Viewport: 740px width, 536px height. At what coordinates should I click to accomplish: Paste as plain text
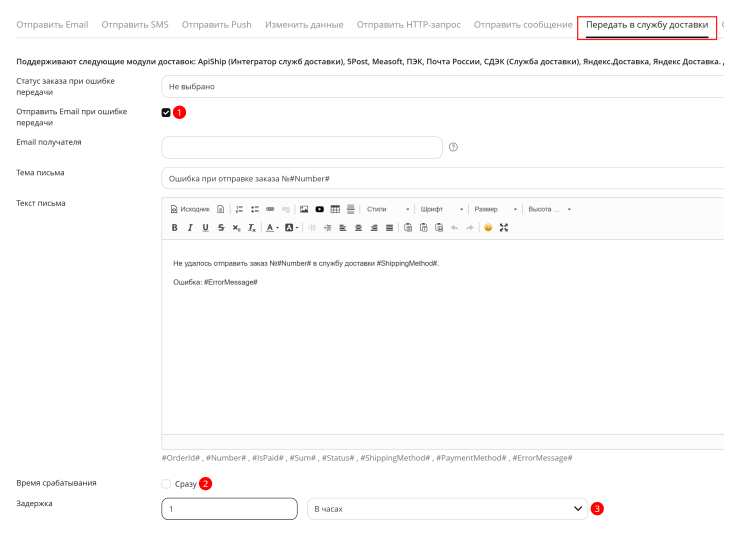tap(424, 227)
